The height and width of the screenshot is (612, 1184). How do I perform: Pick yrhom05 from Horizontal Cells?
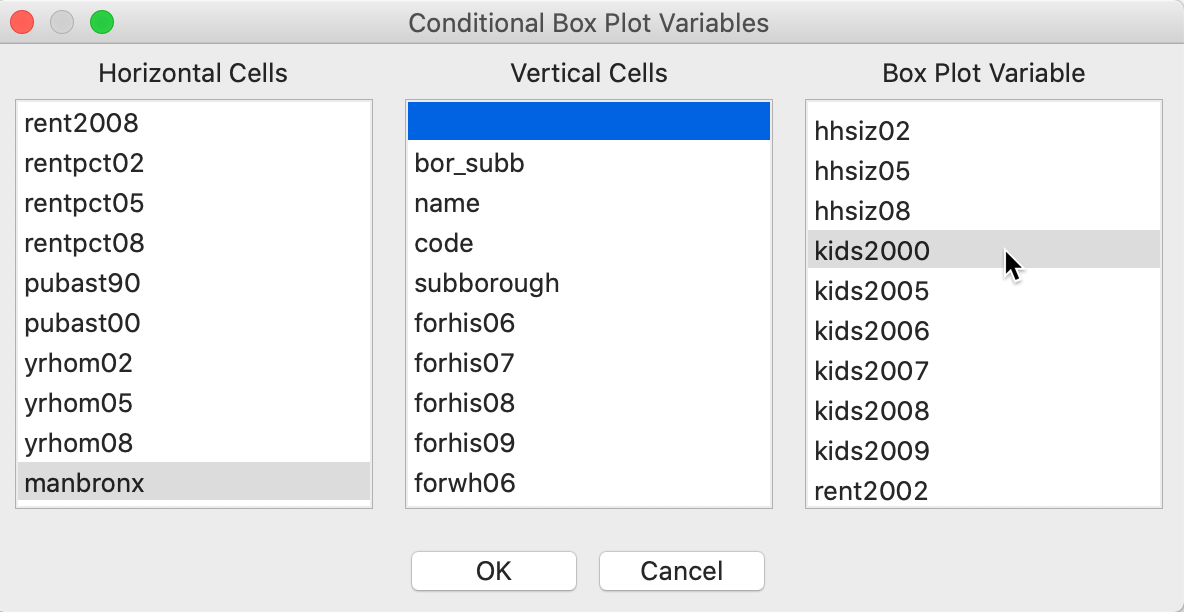click(x=79, y=403)
